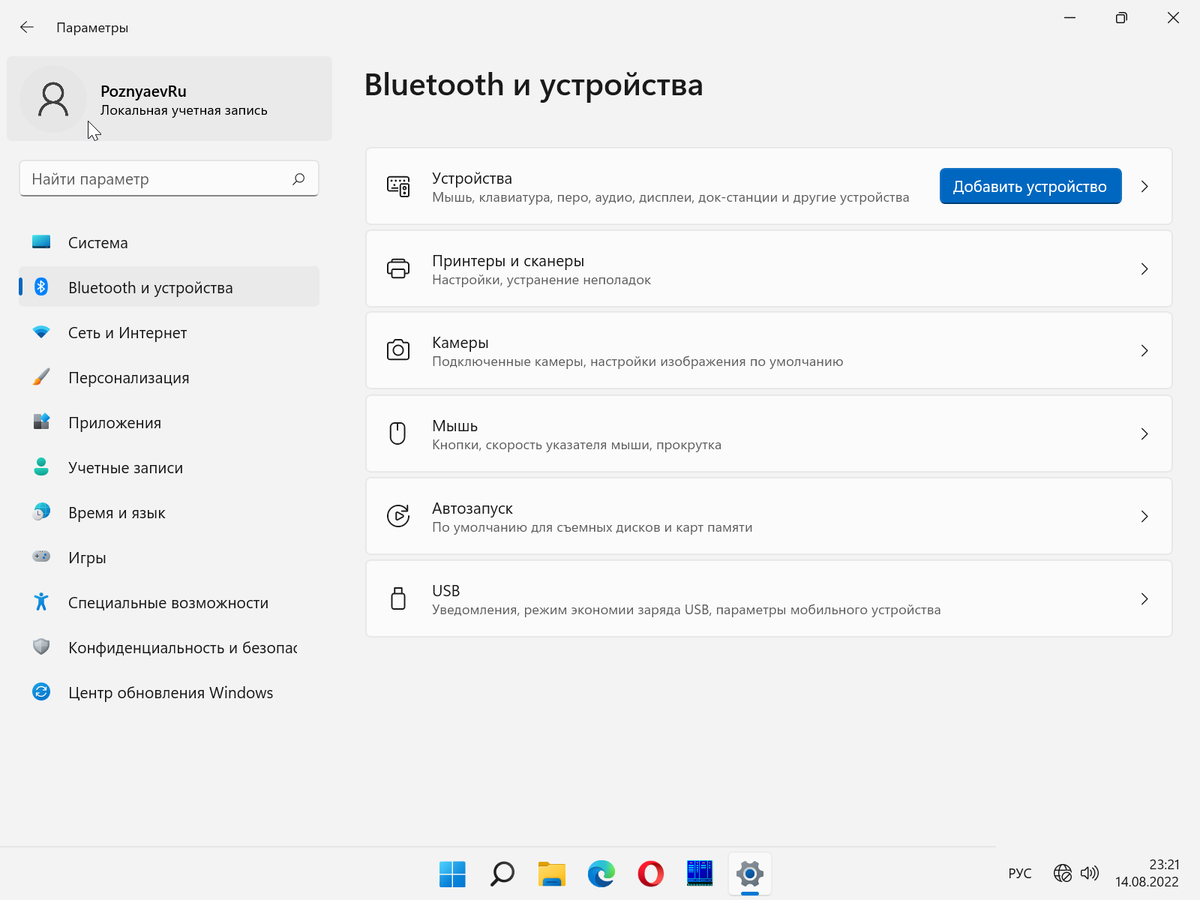This screenshot has width=1200, height=900.
Task: Click the mouse icon in Мышь row
Action: 398,433
